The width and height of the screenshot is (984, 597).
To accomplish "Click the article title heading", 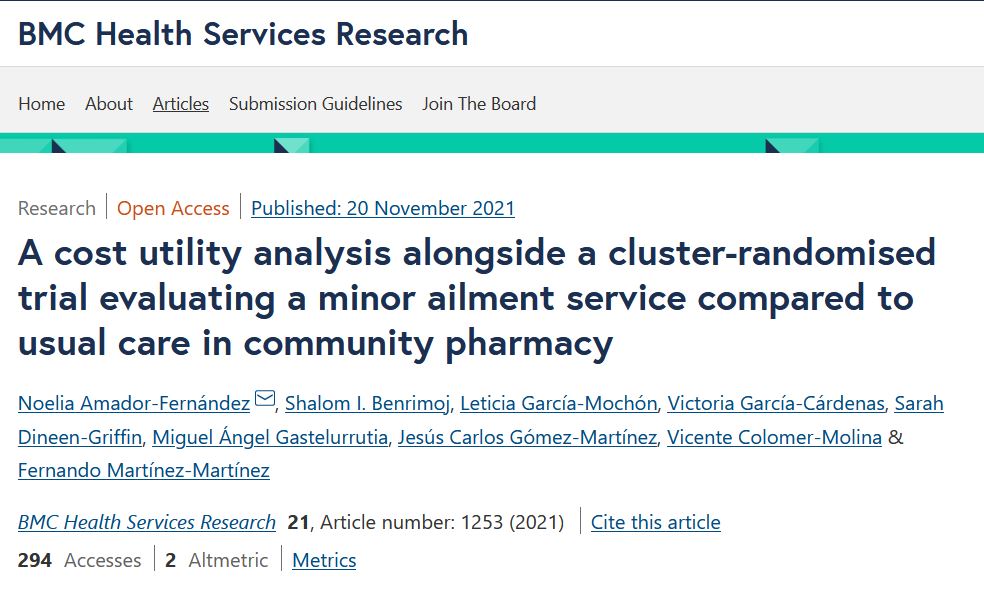I will pyautogui.click(x=476, y=298).
